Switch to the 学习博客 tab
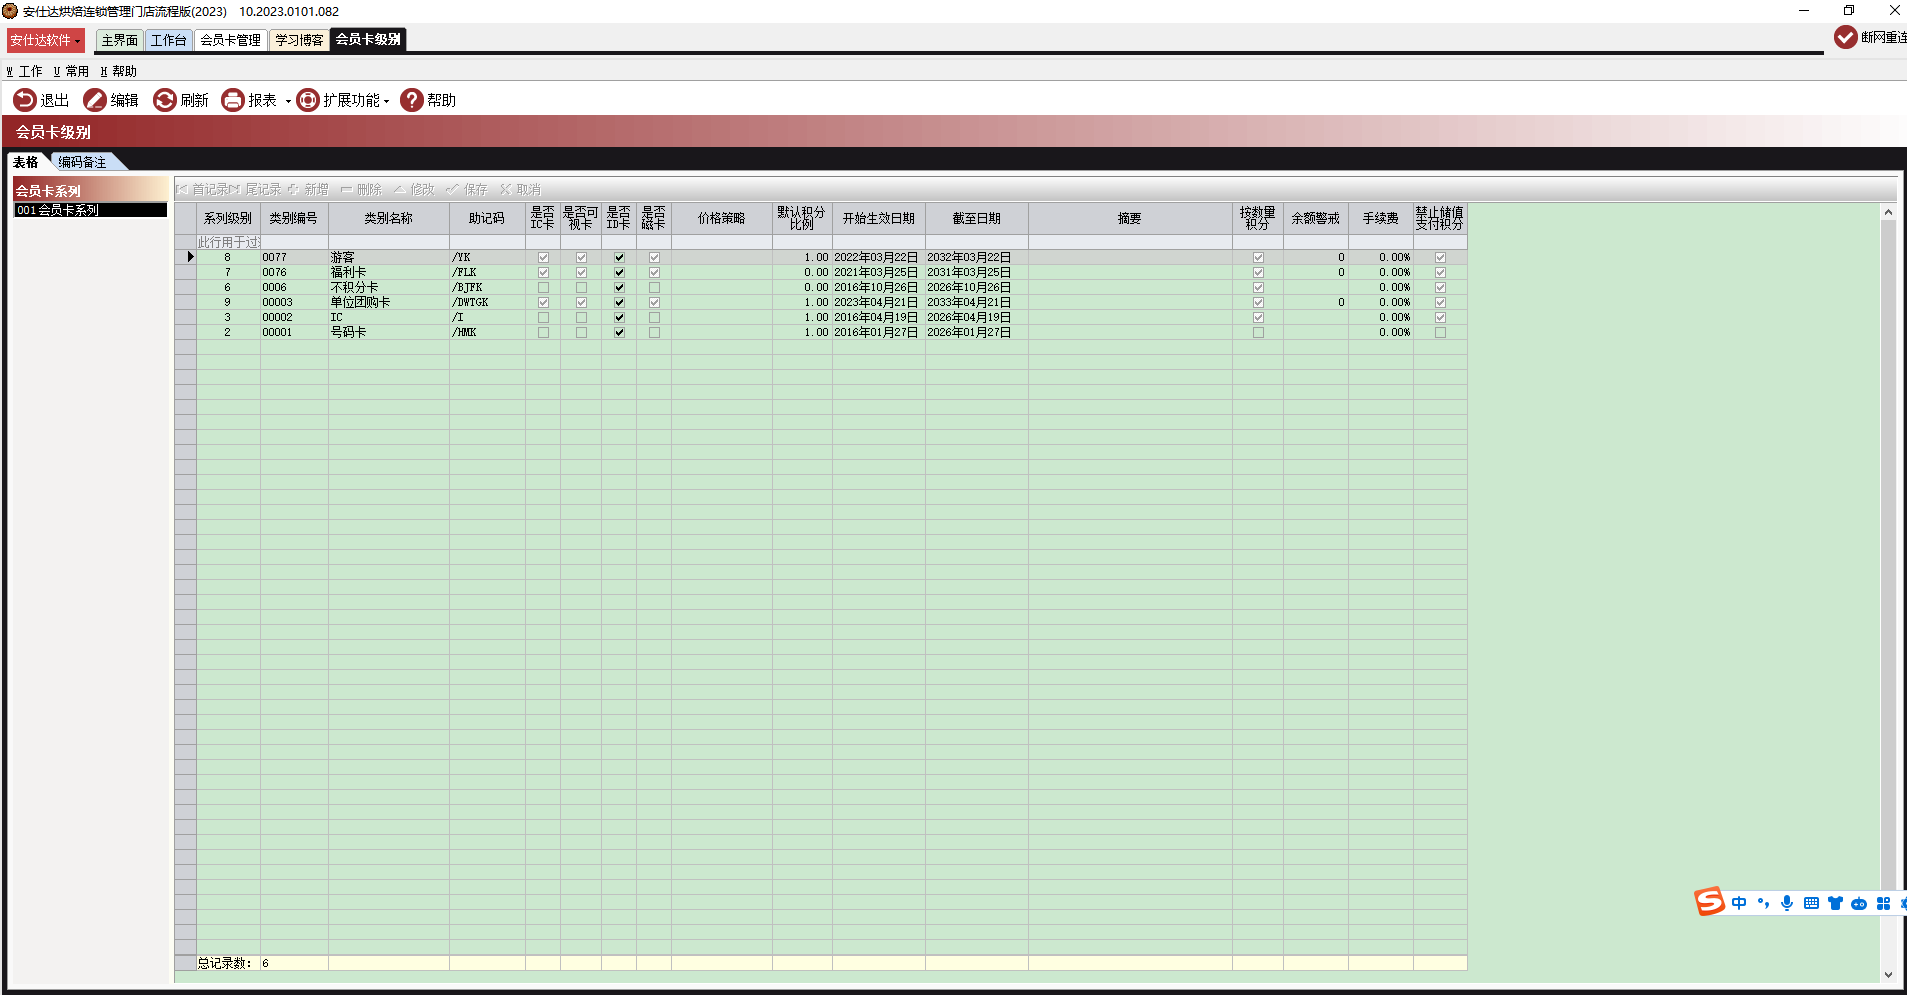 (x=299, y=40)
